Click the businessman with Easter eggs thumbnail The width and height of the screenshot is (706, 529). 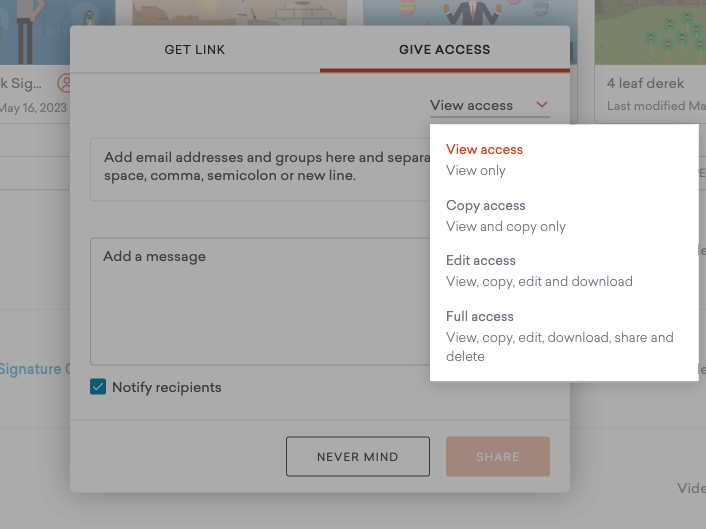[x=465, y=12]
